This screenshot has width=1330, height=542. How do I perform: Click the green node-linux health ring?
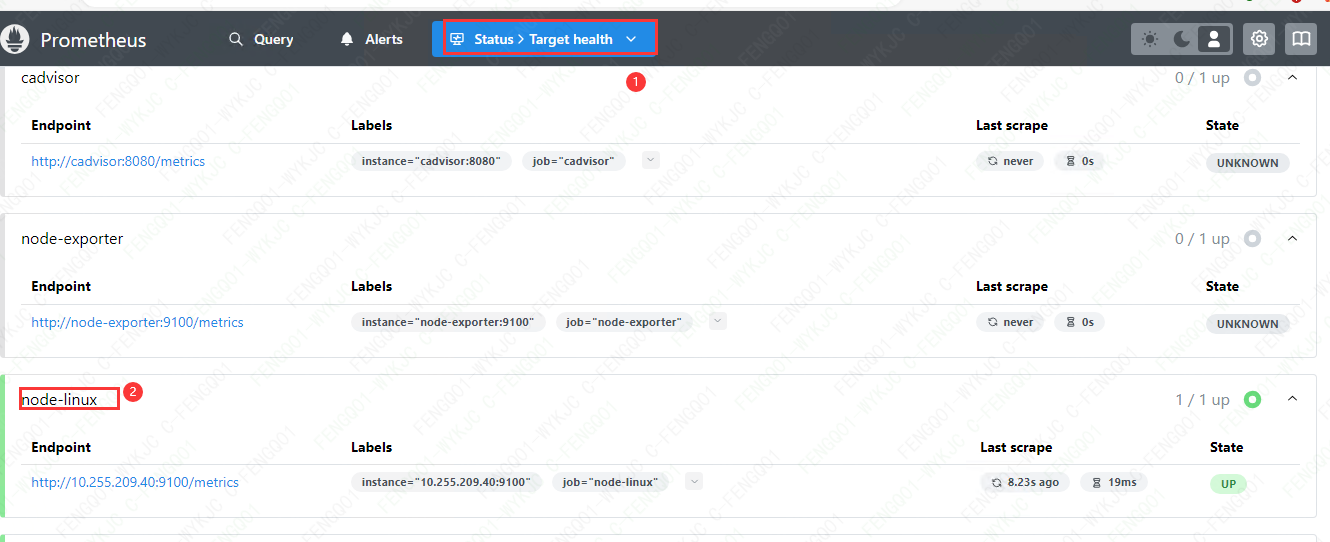pyautogui.click(x=1252, y=399)
